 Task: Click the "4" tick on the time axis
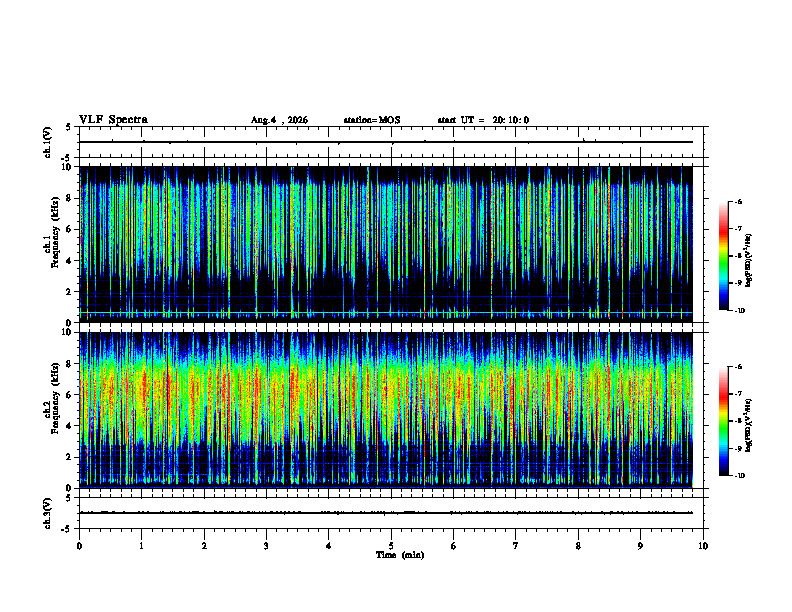point(328,546)
